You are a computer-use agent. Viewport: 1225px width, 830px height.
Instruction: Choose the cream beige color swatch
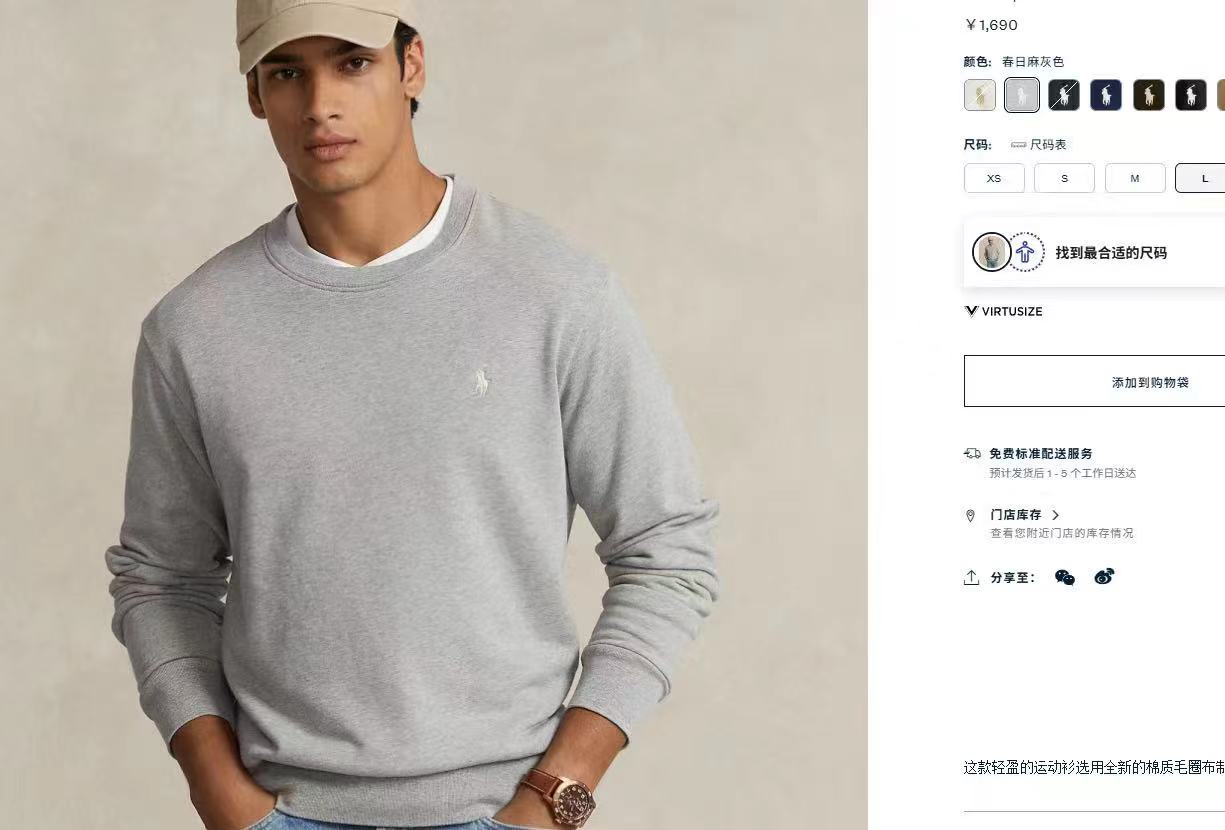tap(980, 95)
